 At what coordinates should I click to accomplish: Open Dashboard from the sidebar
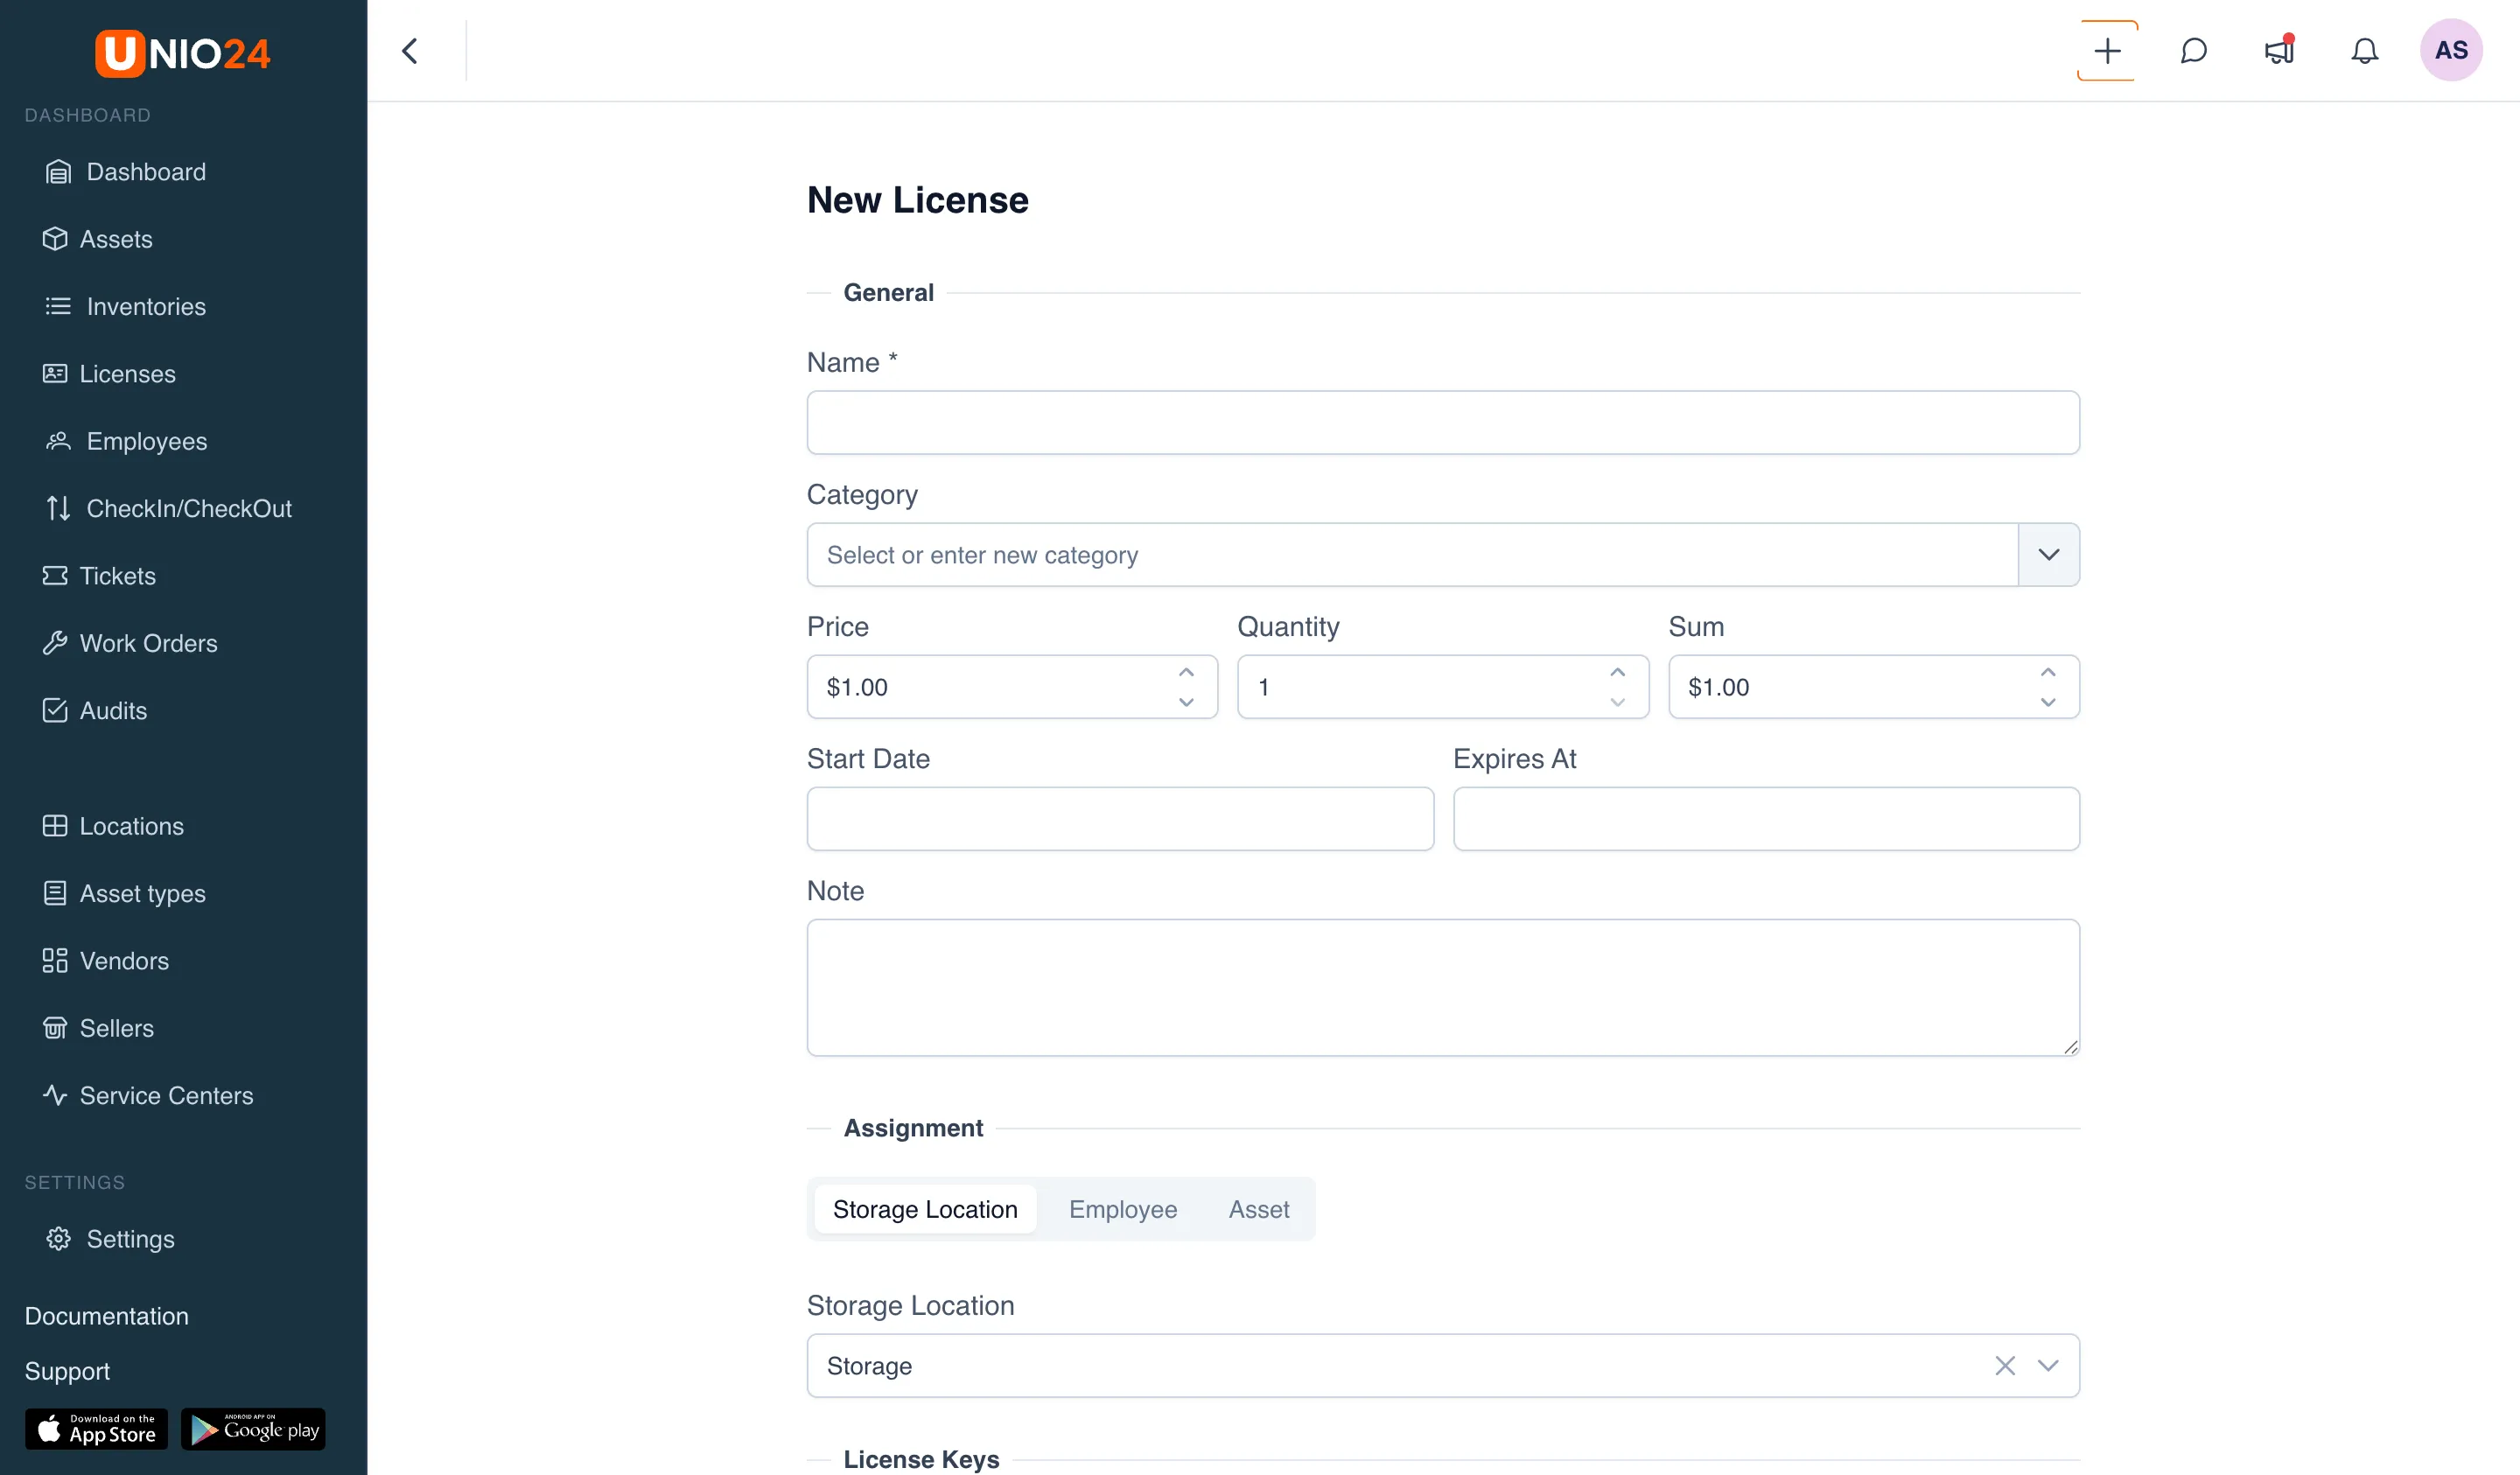coord(147,172)
